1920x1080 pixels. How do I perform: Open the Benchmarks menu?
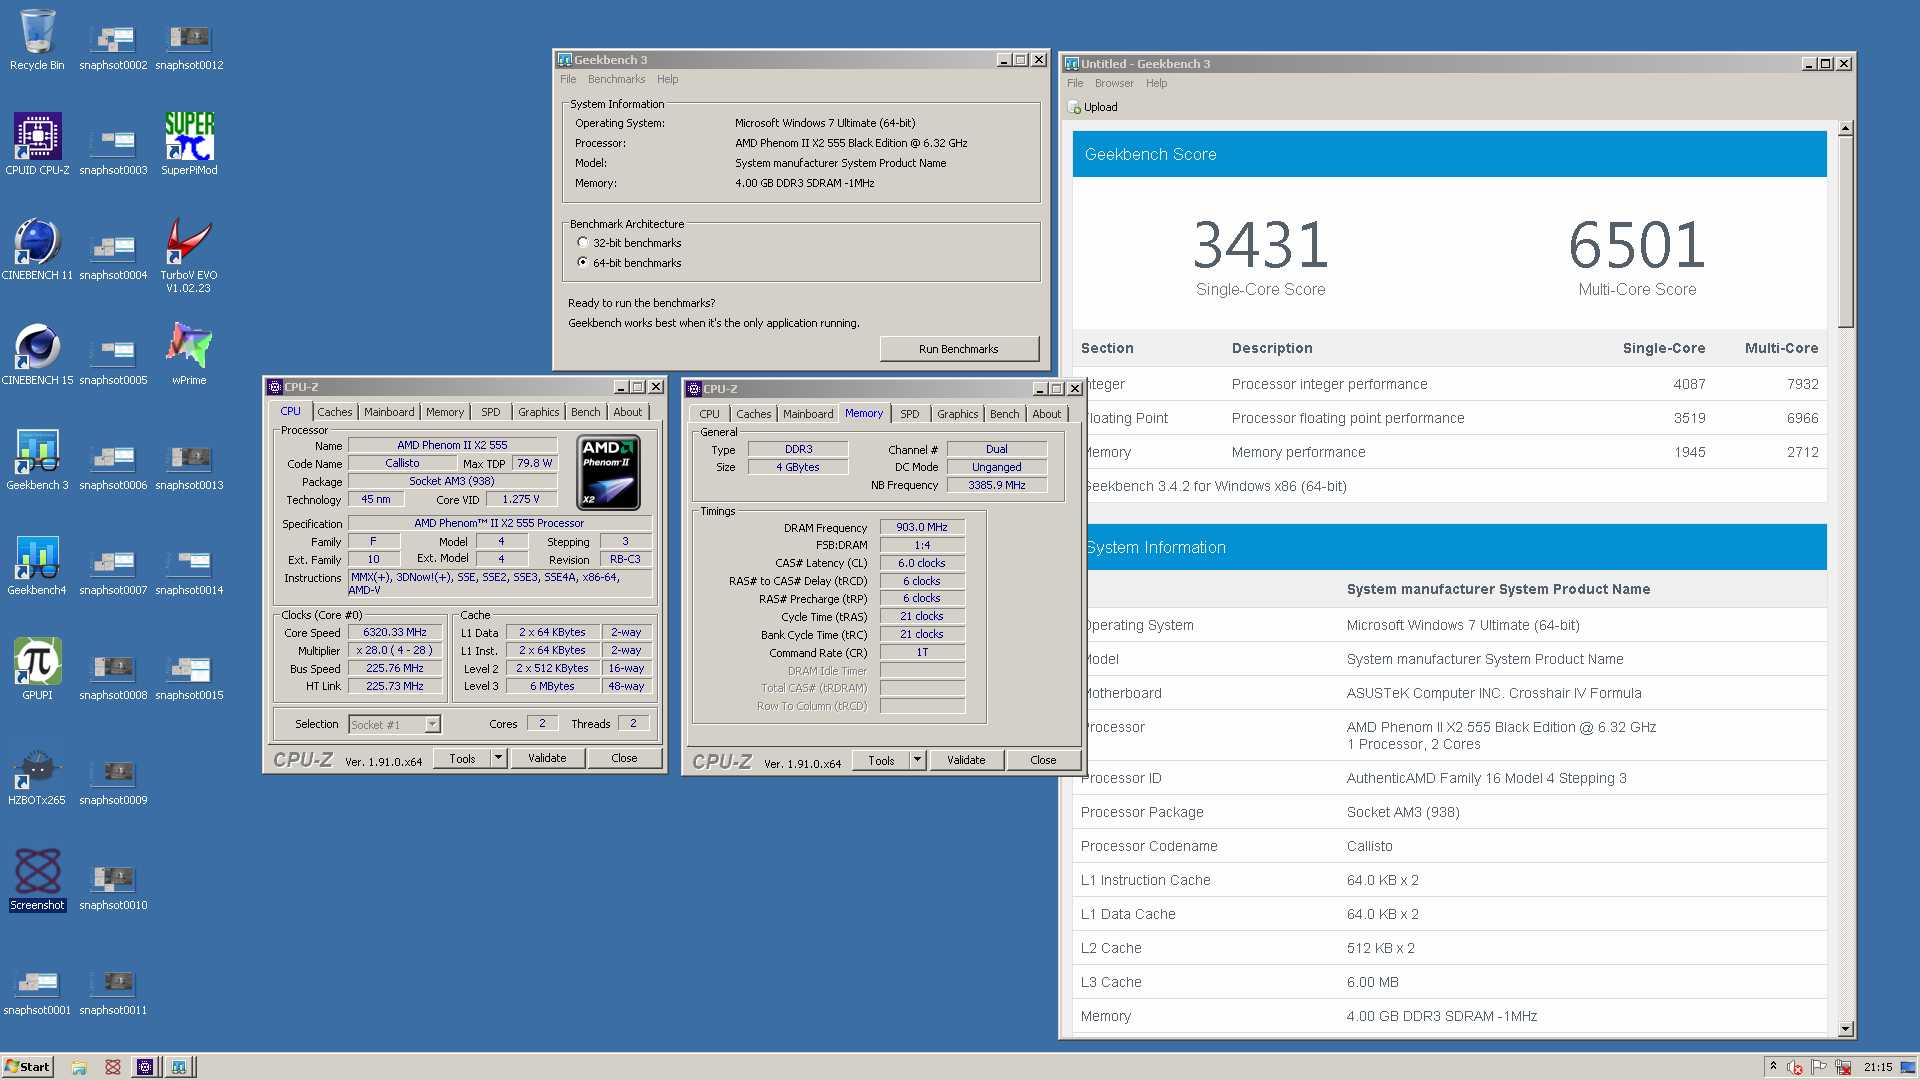pyautogui.click(x=616, y=79)
